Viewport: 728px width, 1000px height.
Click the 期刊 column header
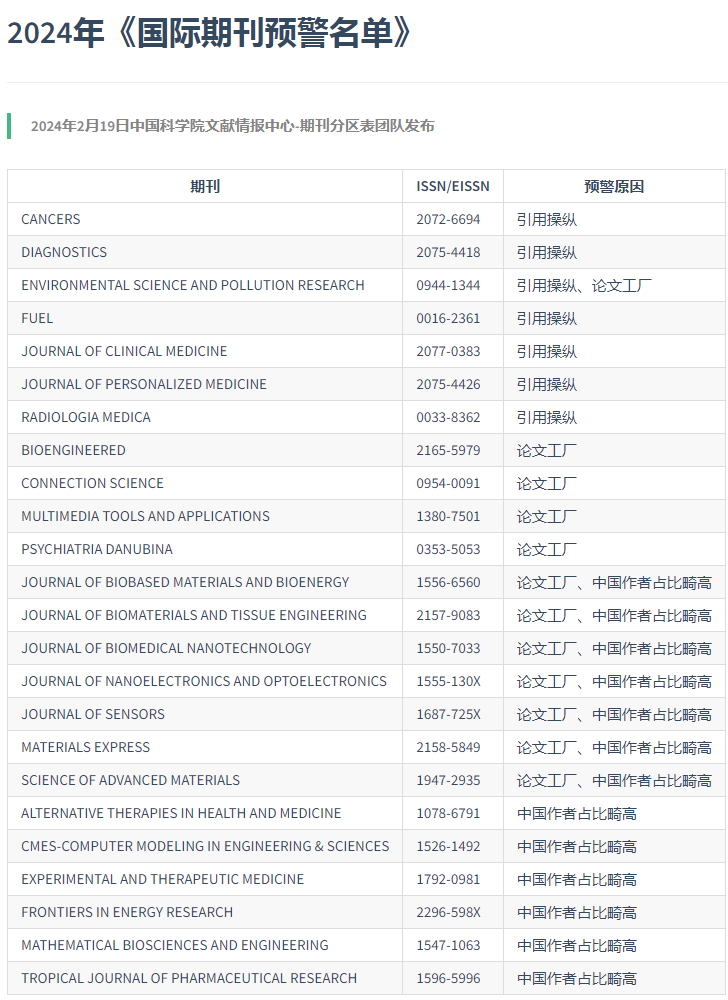(x=205, y=187)
